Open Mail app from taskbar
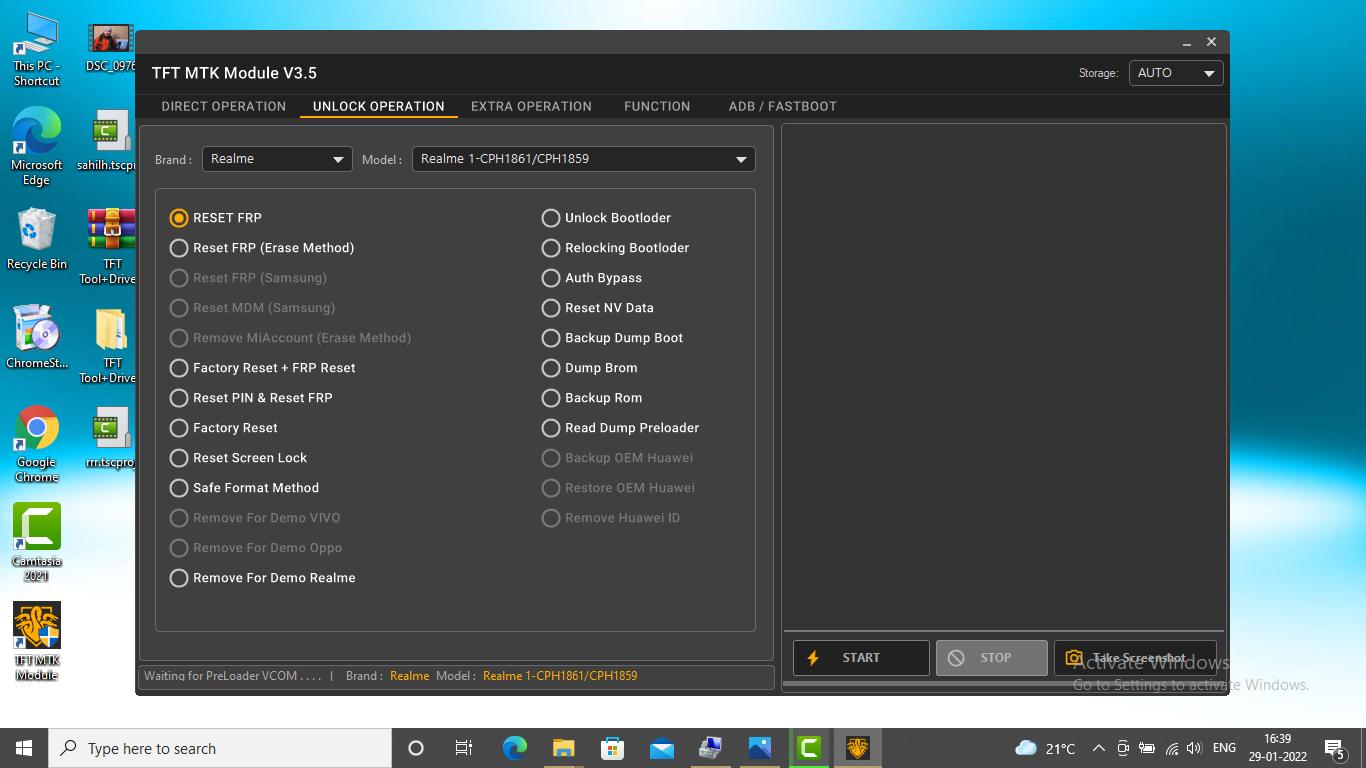1366x768 pixels. click(662, 748)
